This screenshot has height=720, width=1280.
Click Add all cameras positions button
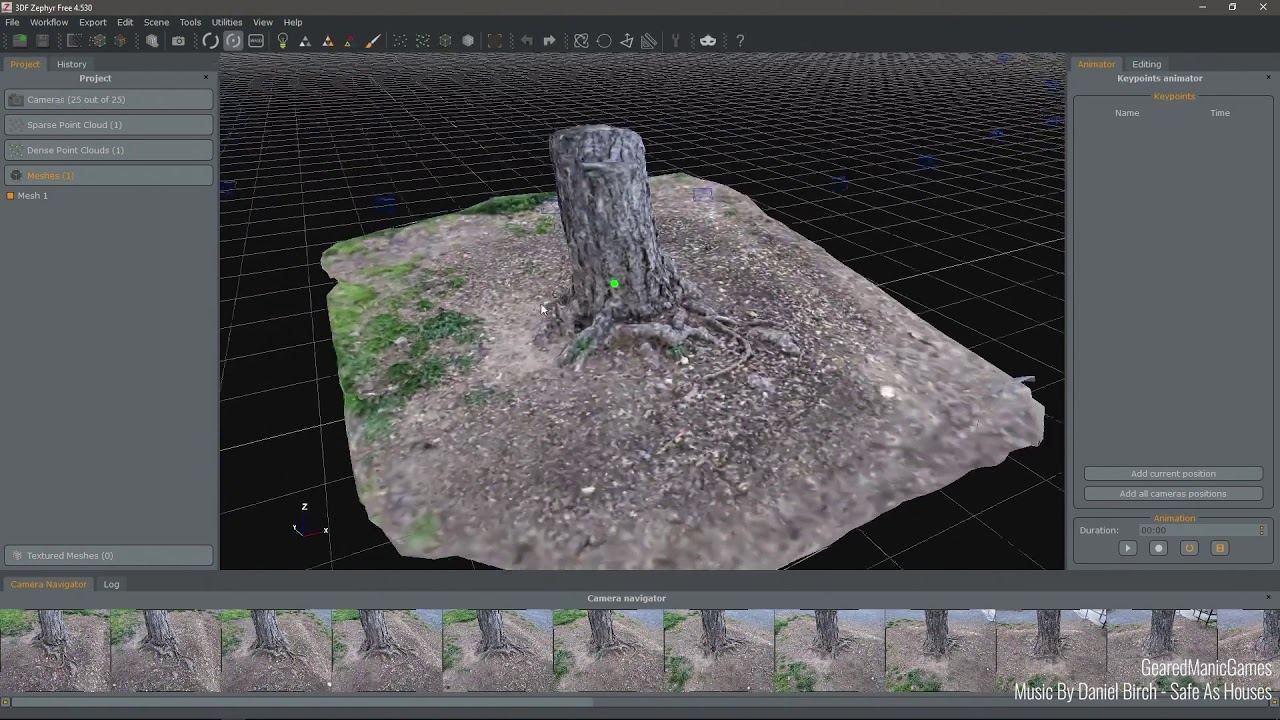tap(1173, 494)
